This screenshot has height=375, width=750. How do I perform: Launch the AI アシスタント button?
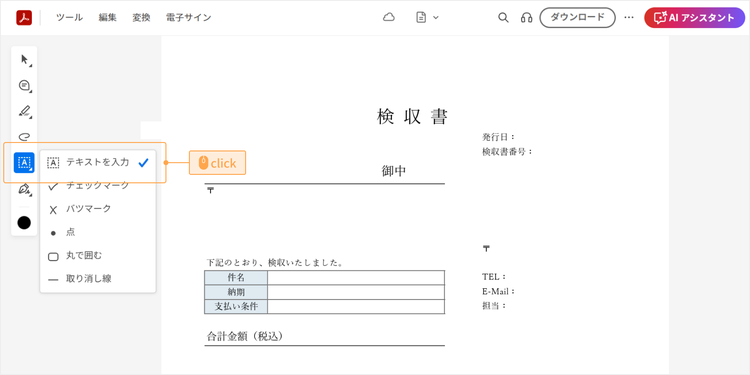coord(695,18)
